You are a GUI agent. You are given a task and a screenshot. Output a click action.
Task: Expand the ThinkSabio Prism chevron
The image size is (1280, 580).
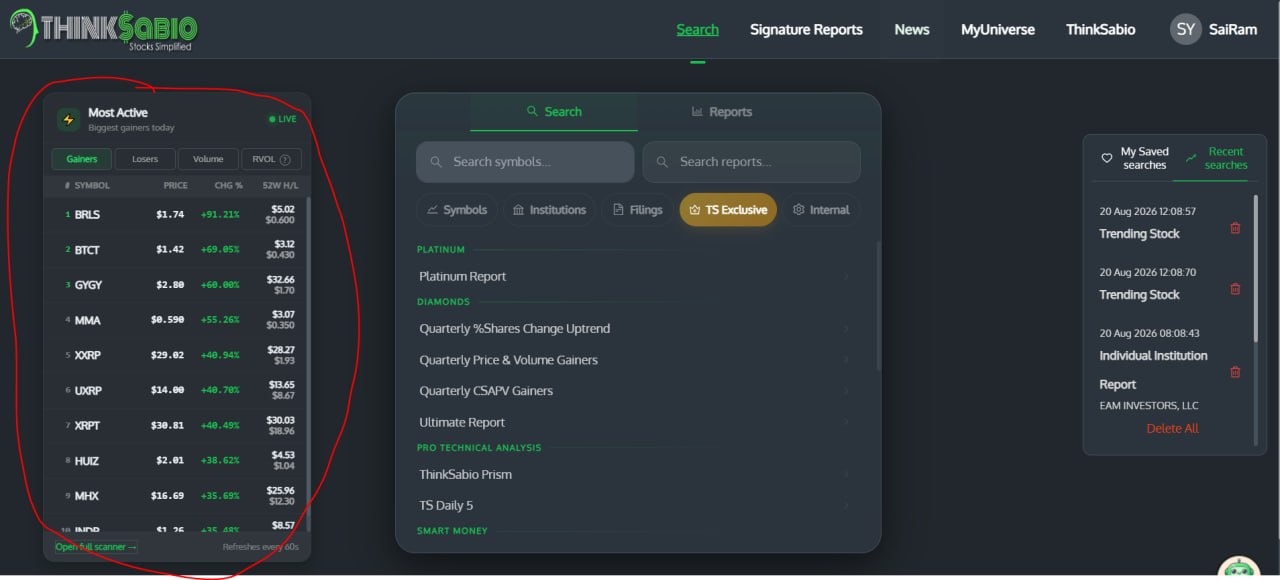846,475
